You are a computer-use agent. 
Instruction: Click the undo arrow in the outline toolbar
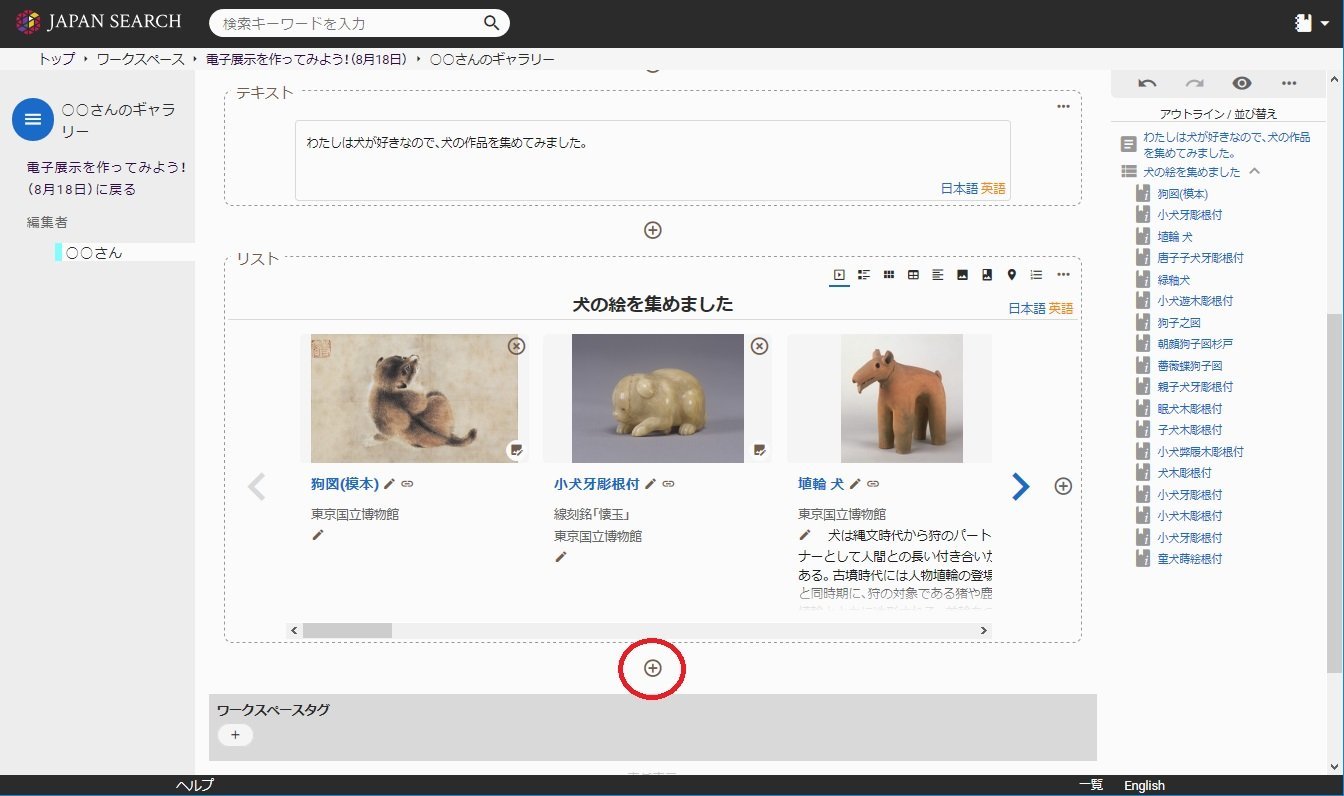(x=1147, y=83)
